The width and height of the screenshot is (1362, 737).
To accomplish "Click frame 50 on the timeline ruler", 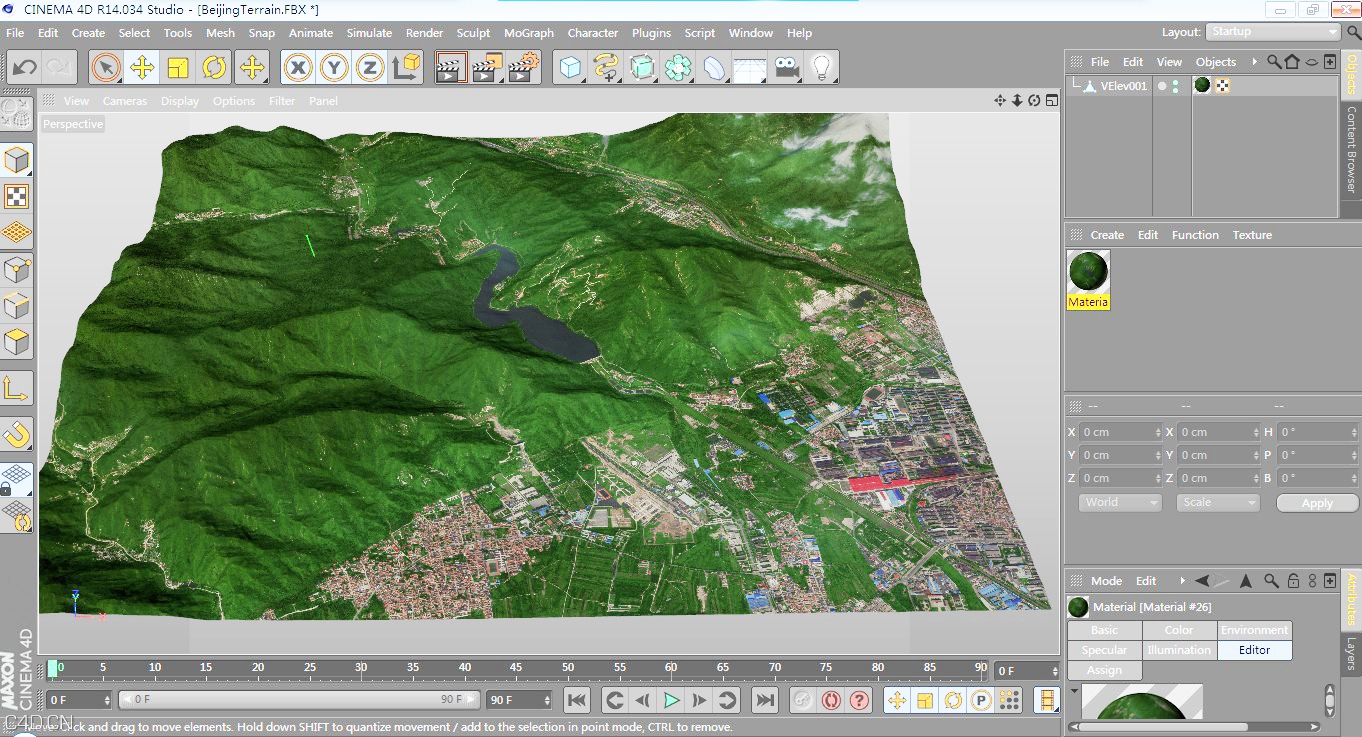I will click(568, 667).
